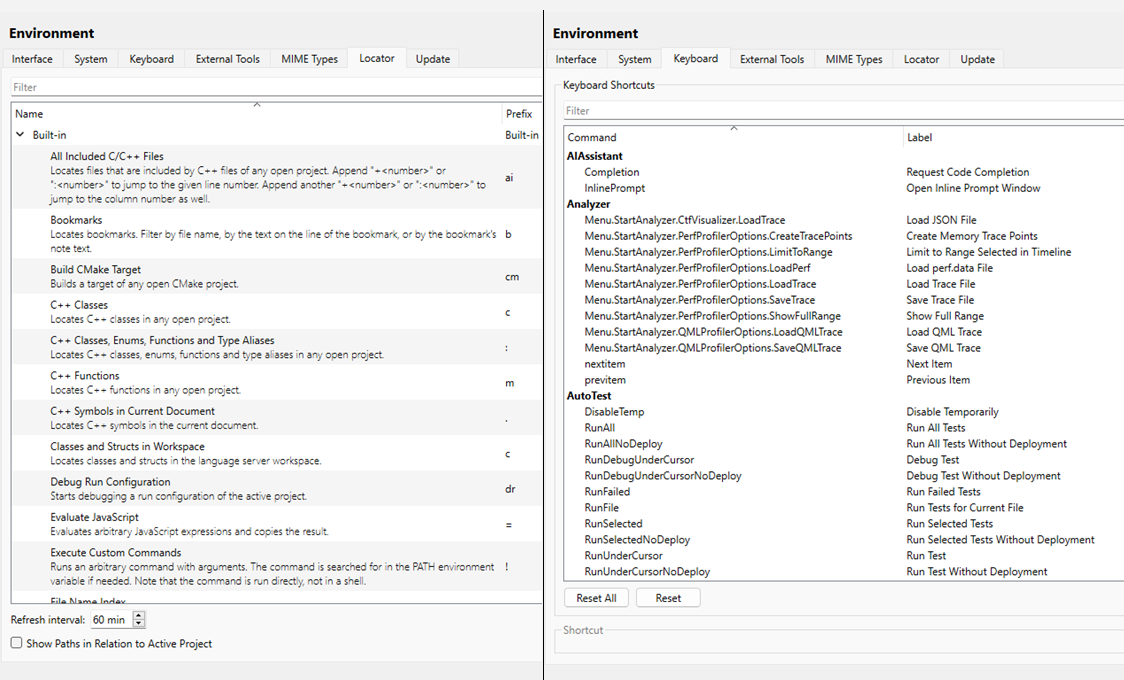Open the Update tab in right panel

pos(977,59)
